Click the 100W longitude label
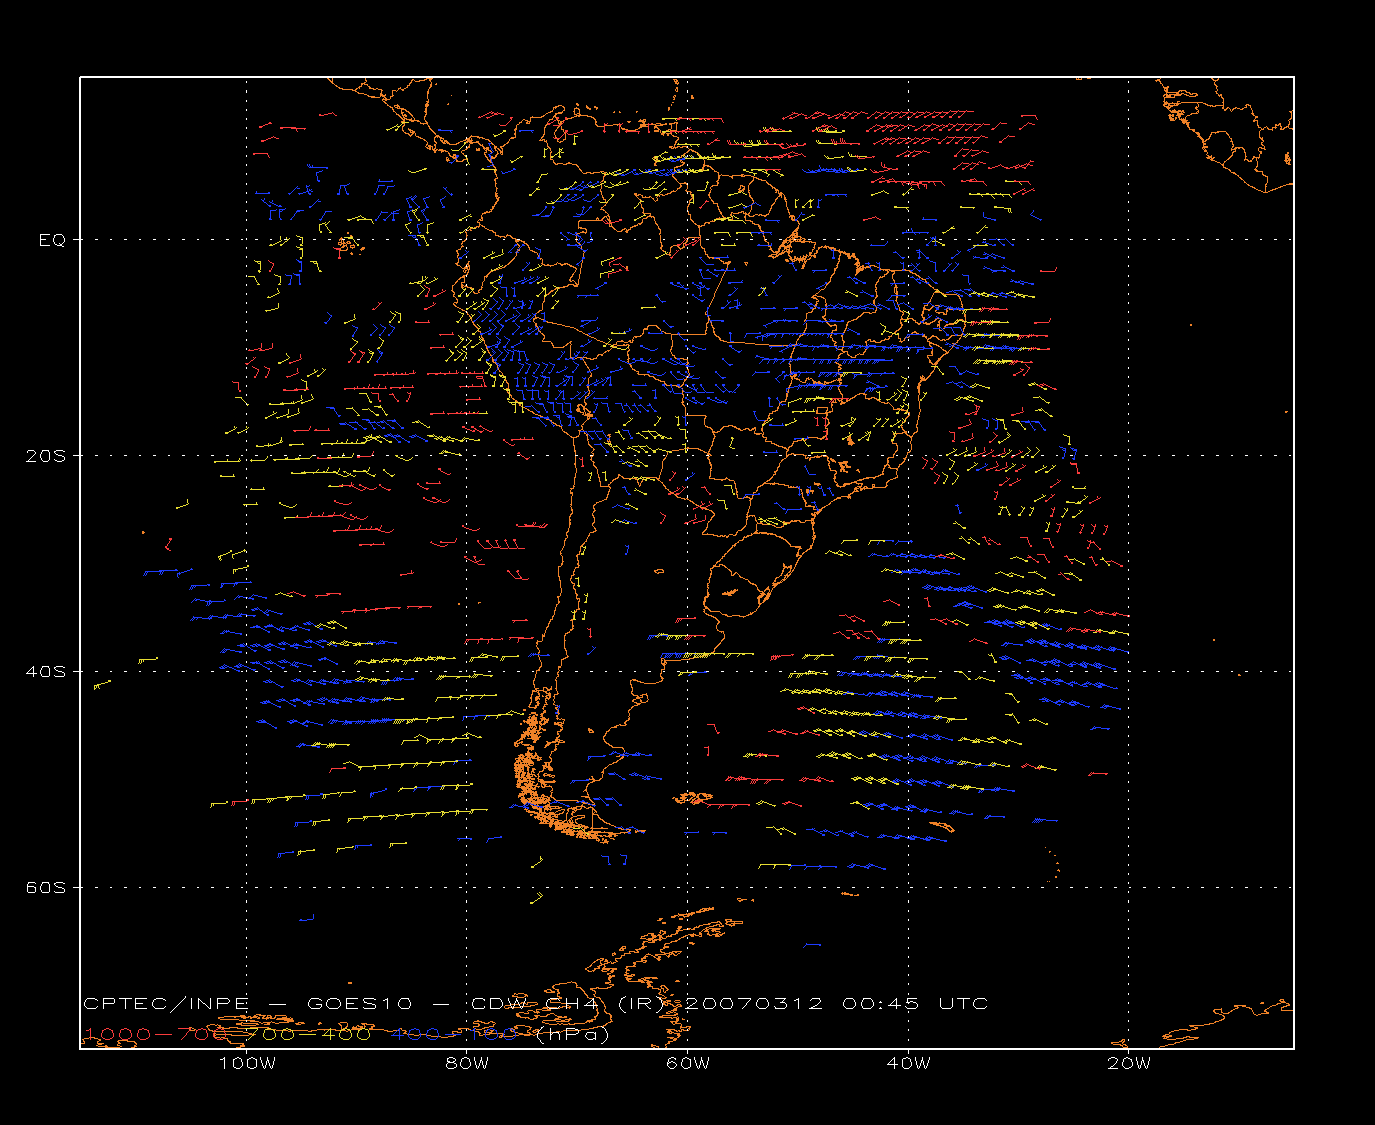This screenshot has height=1125, width=1375. point(247,1063)
